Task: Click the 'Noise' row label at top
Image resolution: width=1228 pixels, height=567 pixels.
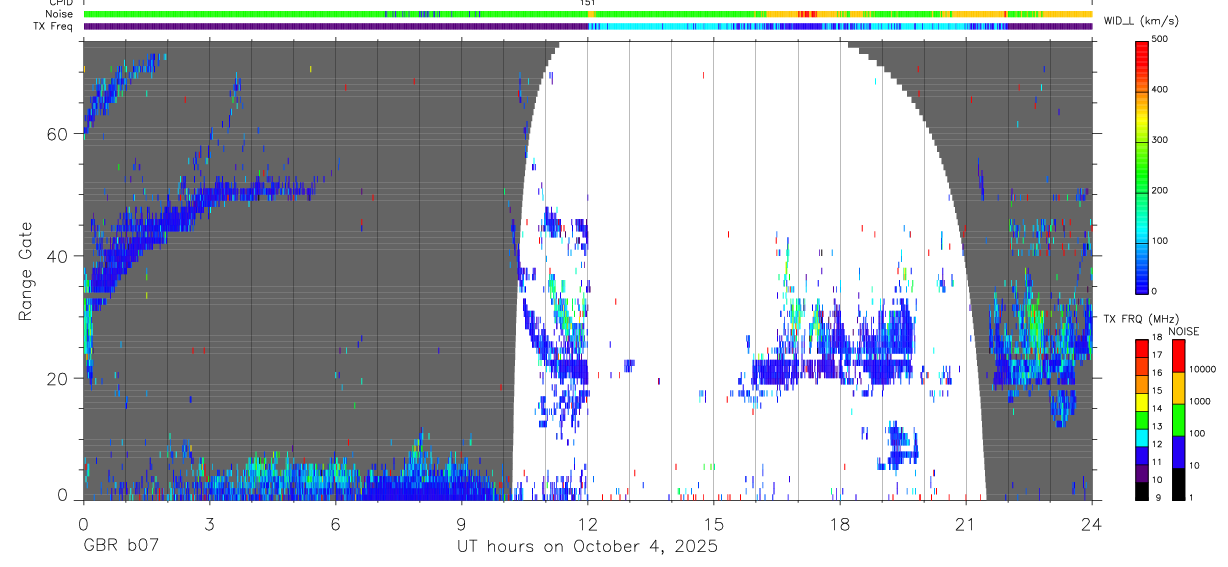Action: click(59, 15)
